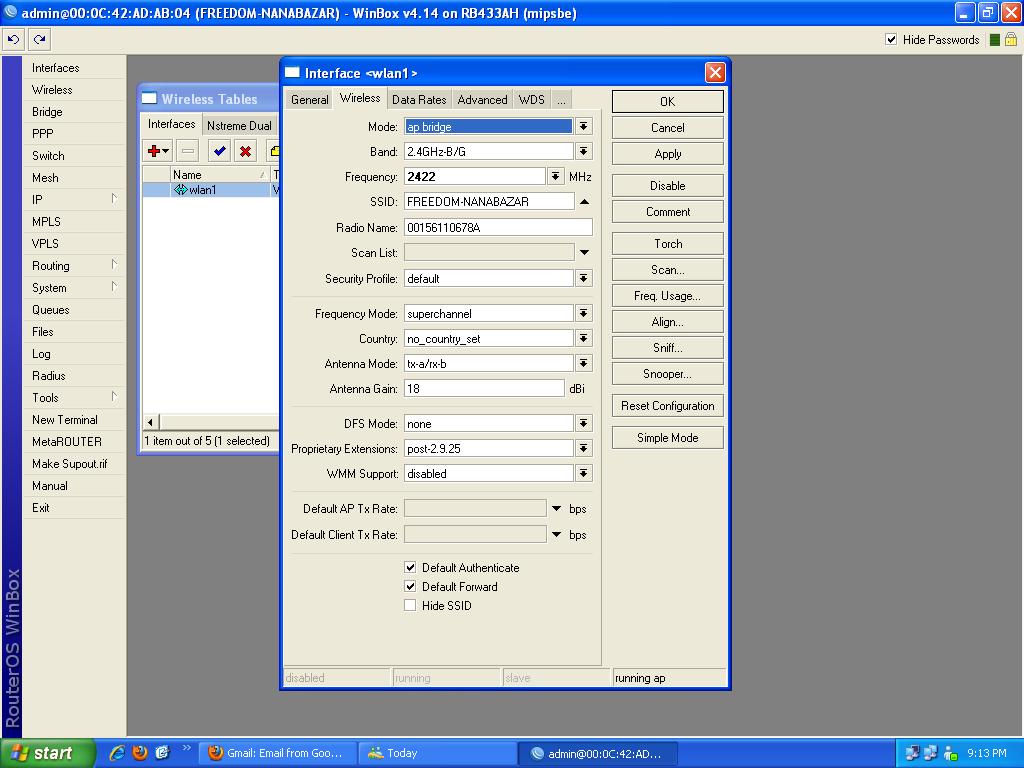Toggle the Default Forward checkbox
1024x768 pixels.
click(410, 586)
